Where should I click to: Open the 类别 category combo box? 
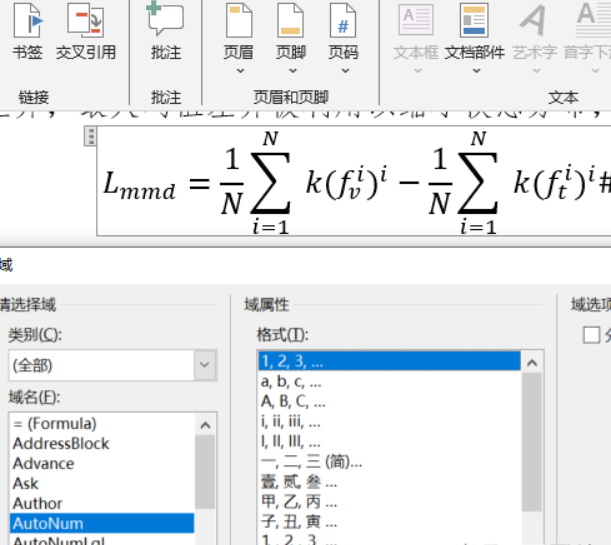coord(113,365)
